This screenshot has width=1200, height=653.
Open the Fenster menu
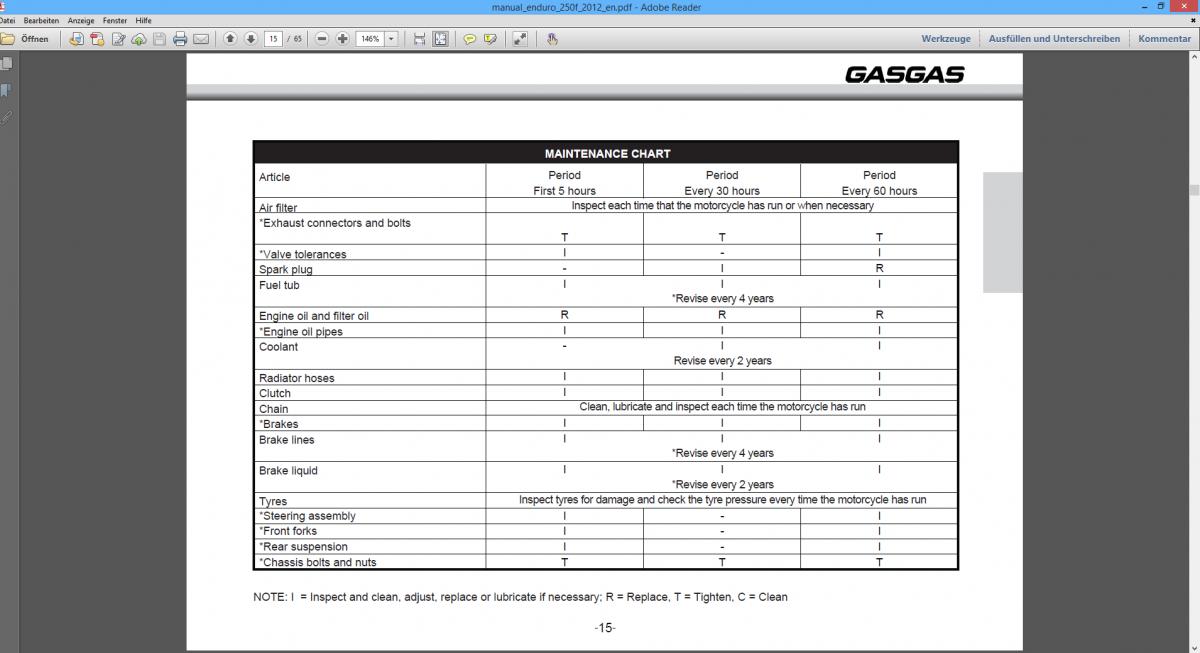[115, 20]
